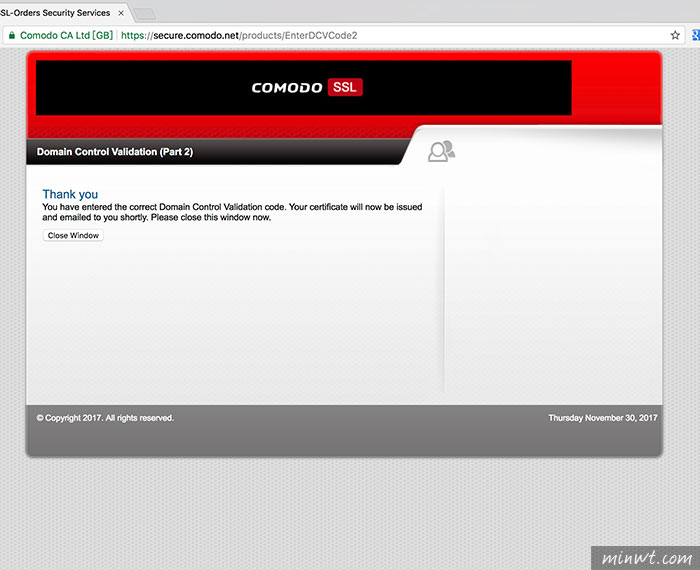Open a new tab next to current tab
This screenshot has width=700, height=570.
click(145, 14)
